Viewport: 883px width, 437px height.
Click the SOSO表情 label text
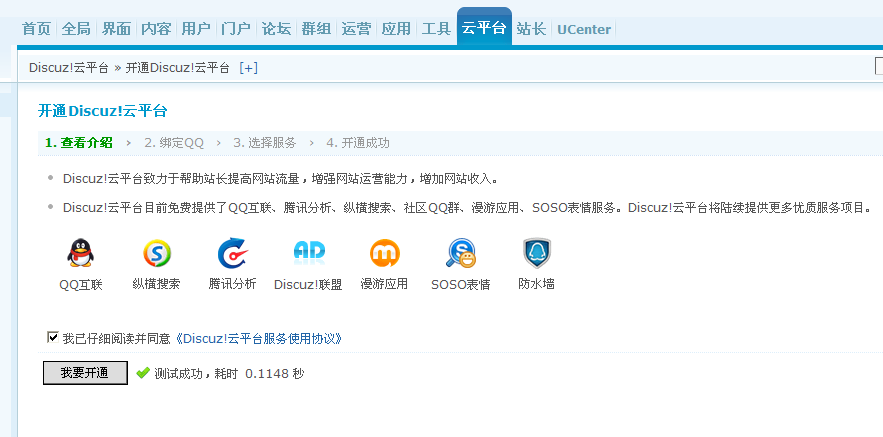click(461, 284)
